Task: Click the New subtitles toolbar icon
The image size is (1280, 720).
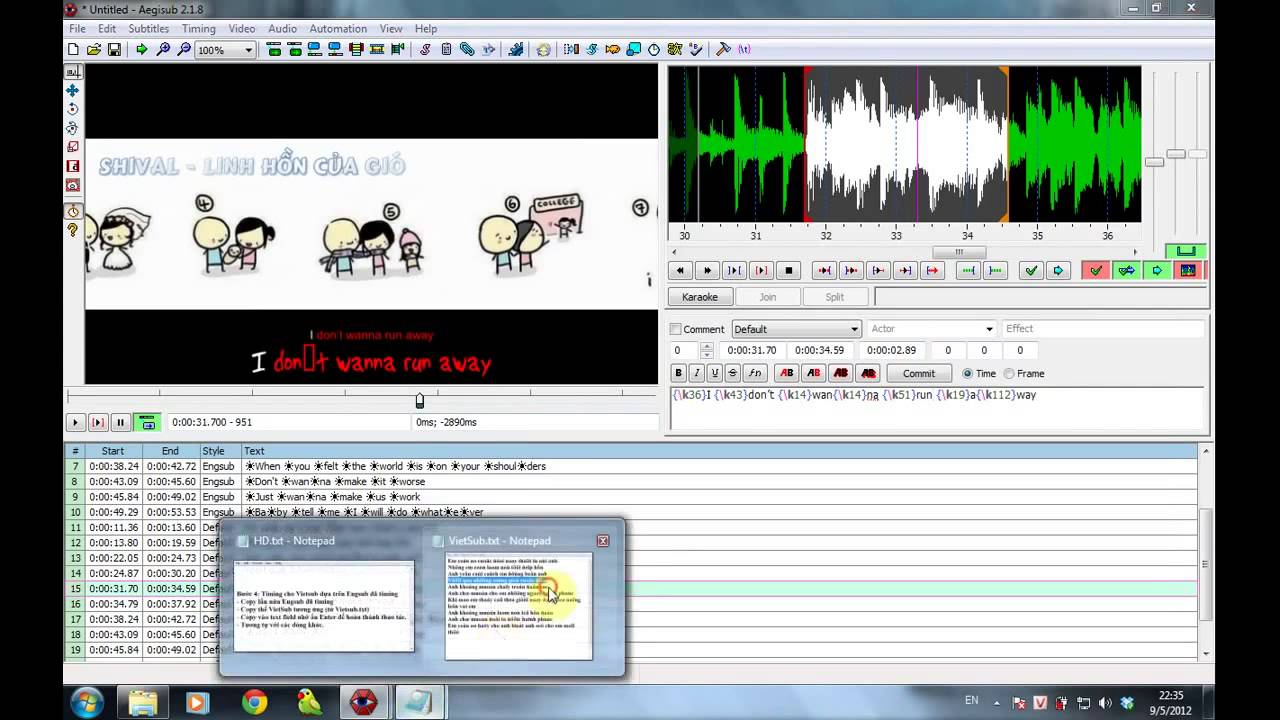Action: 73,49
